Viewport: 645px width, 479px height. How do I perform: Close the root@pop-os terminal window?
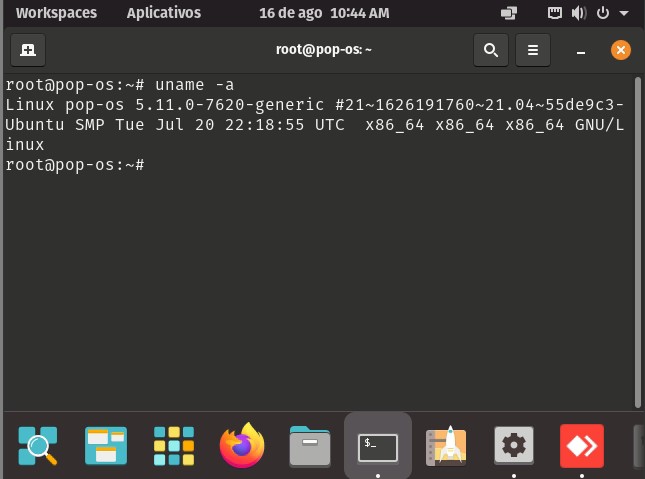pos(621,50)
